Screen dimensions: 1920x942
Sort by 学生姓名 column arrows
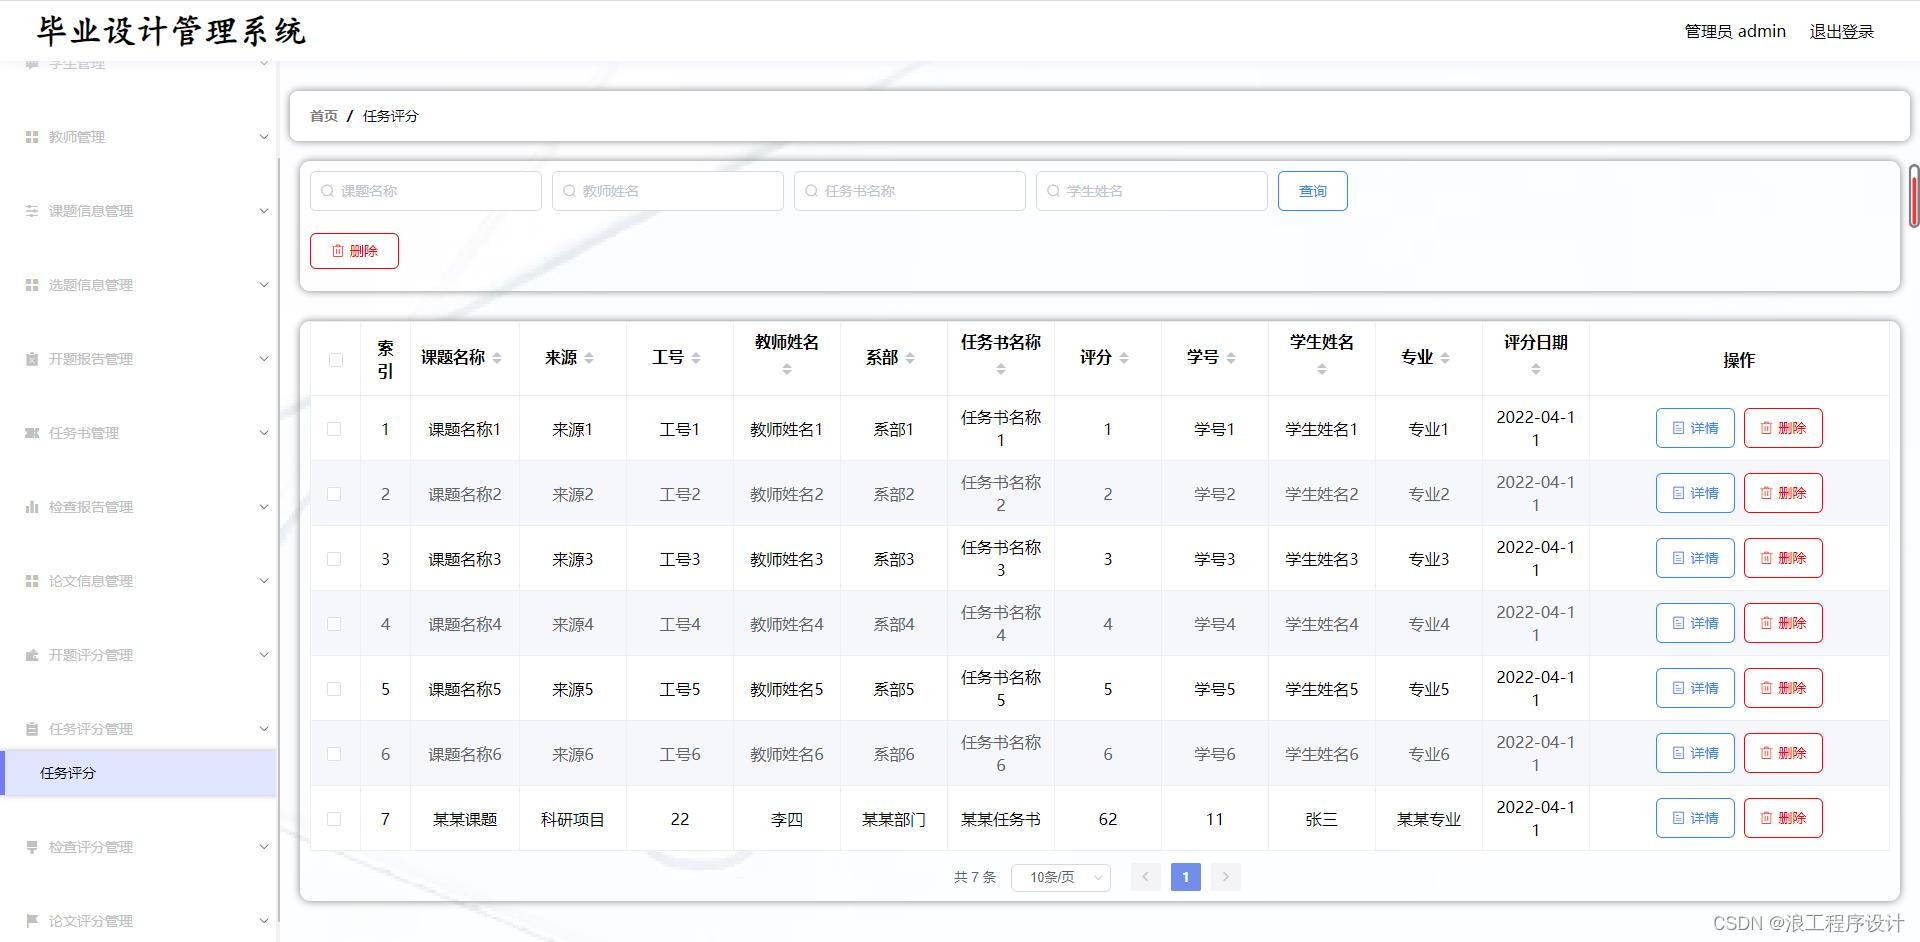tap(1322, 370)
